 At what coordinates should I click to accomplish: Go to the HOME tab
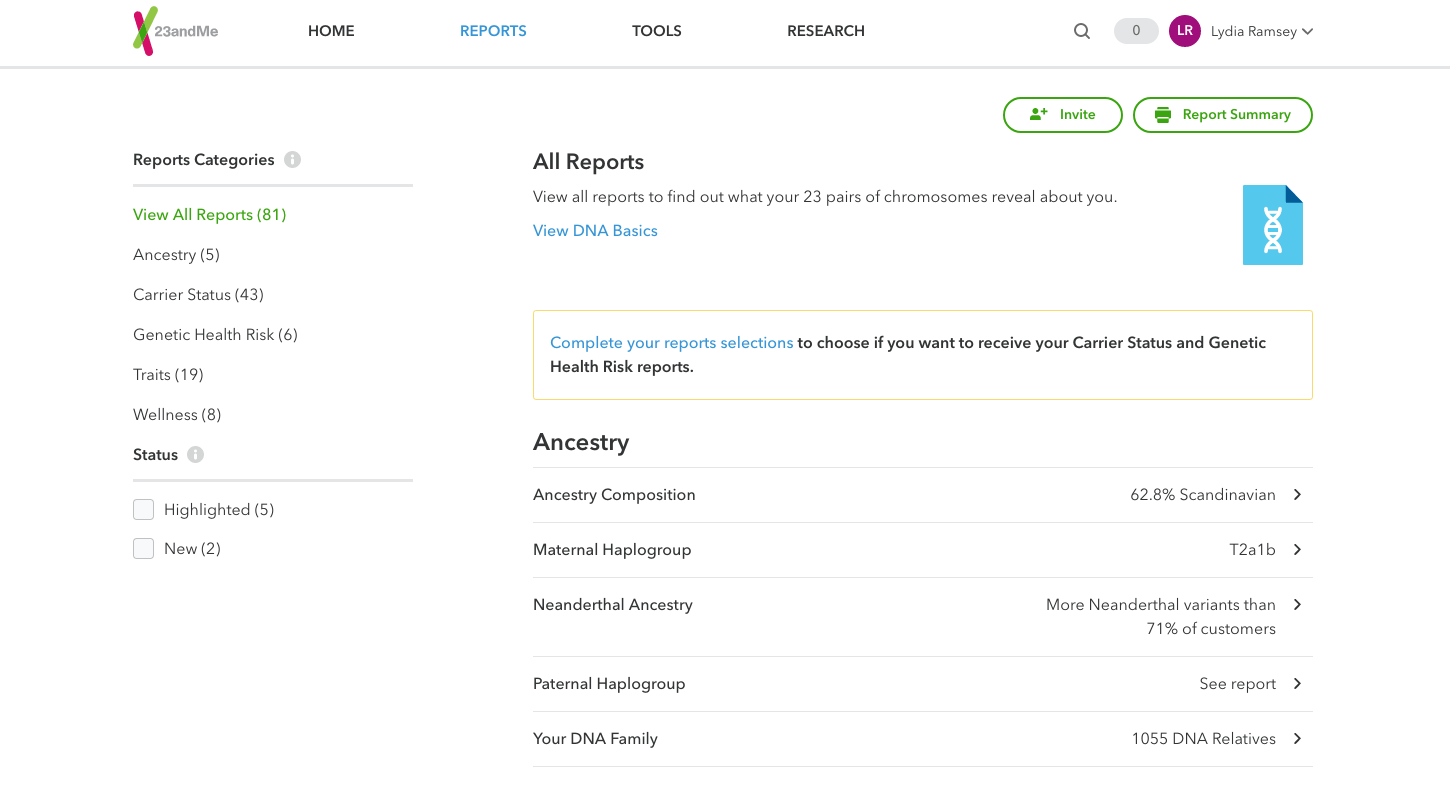coord(331,31)
